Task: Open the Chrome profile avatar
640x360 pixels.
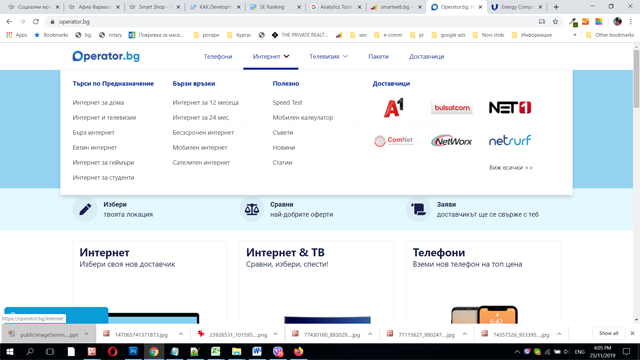Action: (618, 22)
